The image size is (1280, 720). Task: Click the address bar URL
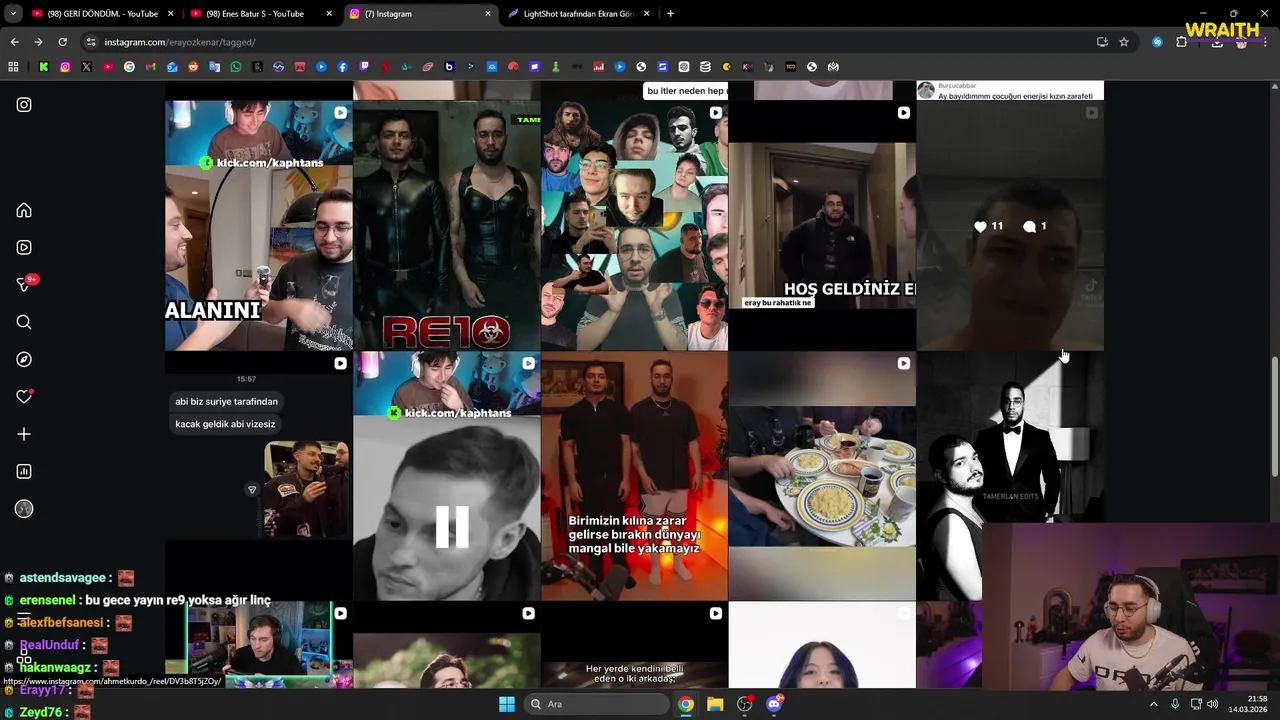pyautogui.click(x=179, y=42)
